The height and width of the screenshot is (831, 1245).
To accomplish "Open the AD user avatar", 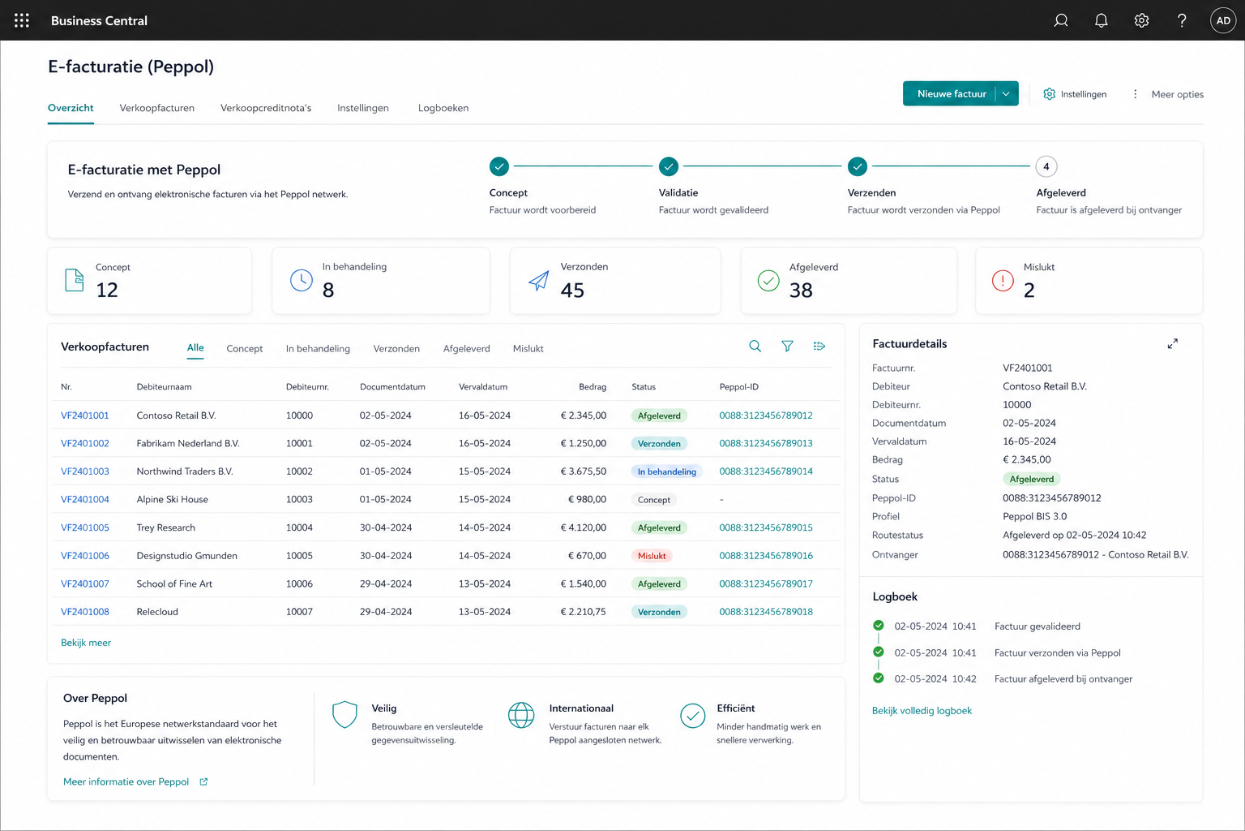I will 1223,20.
